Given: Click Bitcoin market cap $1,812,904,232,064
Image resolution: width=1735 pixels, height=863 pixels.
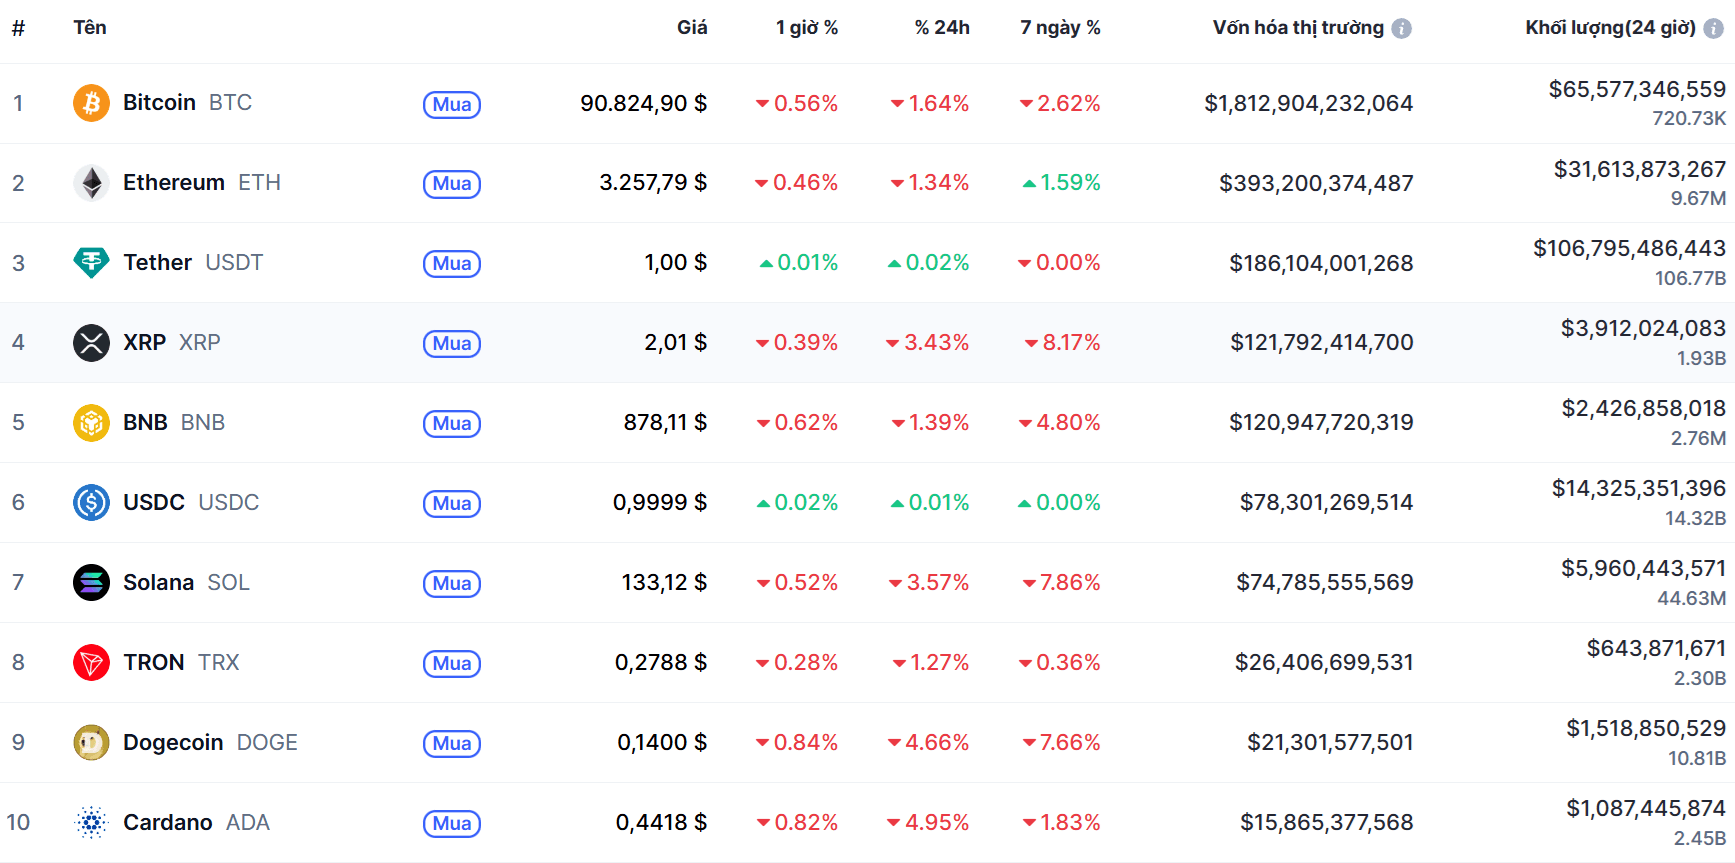Looking at the screenshot, I should [1308, 103].
